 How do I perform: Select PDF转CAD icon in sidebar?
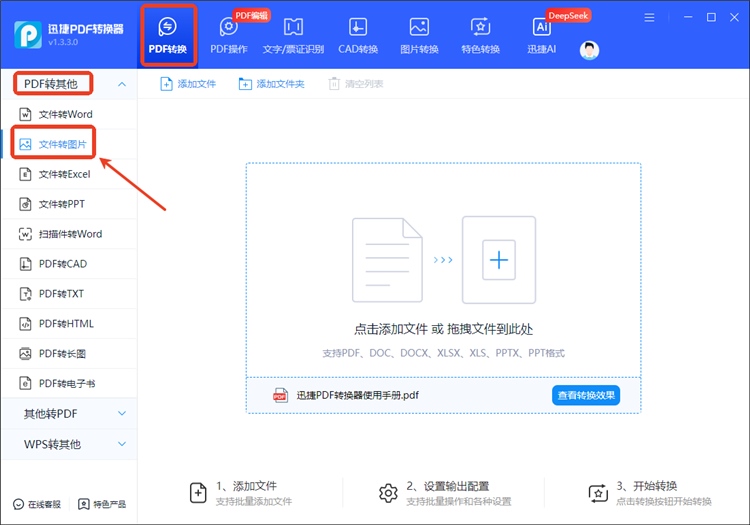[25, 264]
